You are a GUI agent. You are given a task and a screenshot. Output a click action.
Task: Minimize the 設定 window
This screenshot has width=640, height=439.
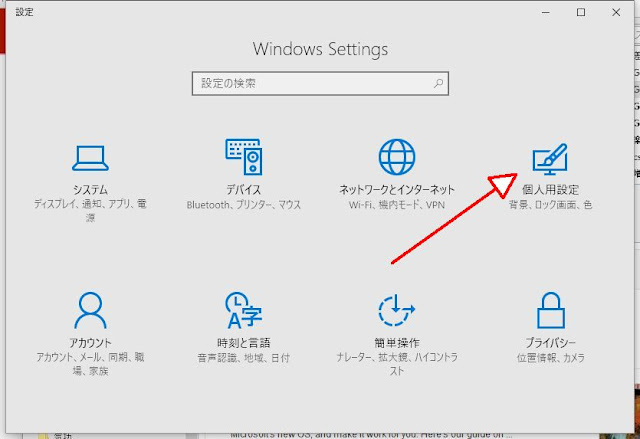546,13
